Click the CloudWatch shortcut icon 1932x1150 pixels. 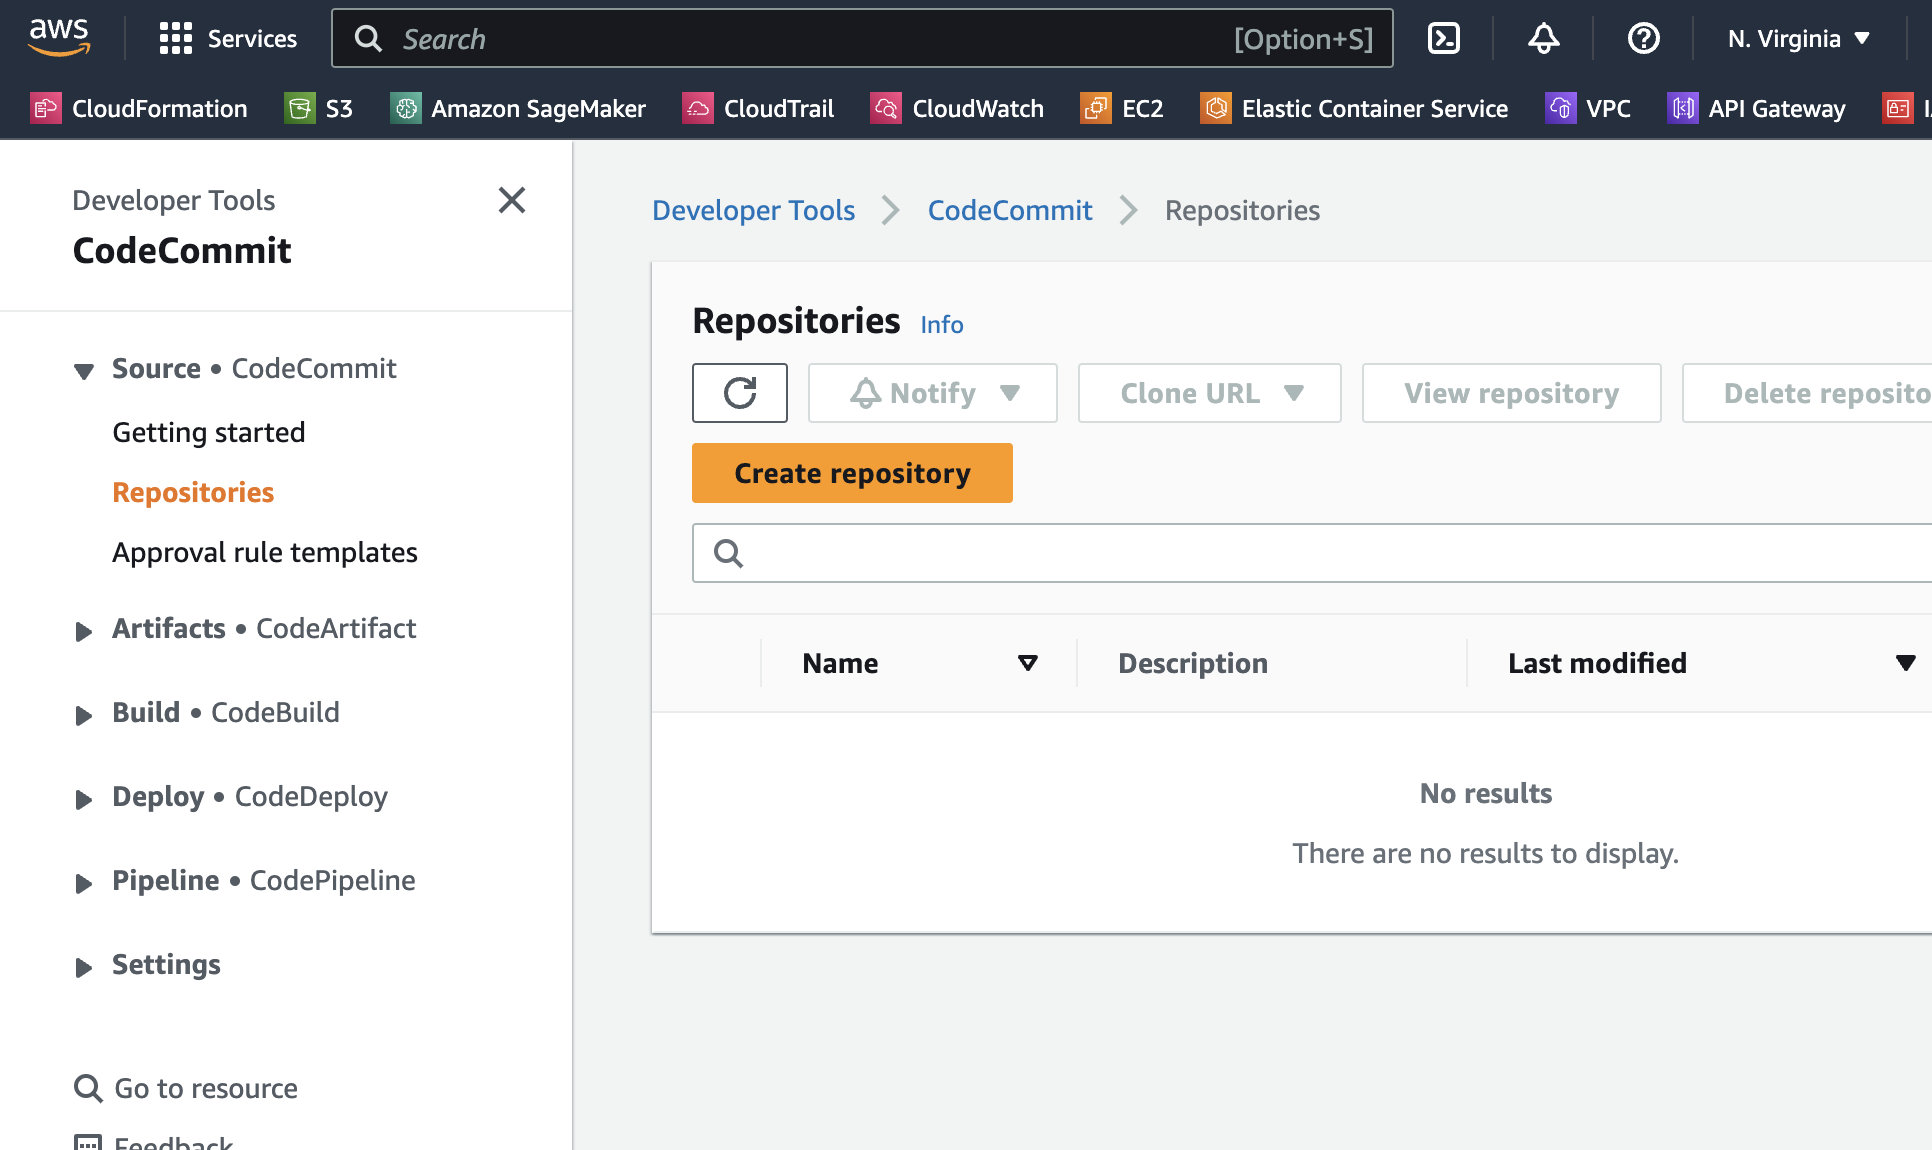(x=886, y=108)
